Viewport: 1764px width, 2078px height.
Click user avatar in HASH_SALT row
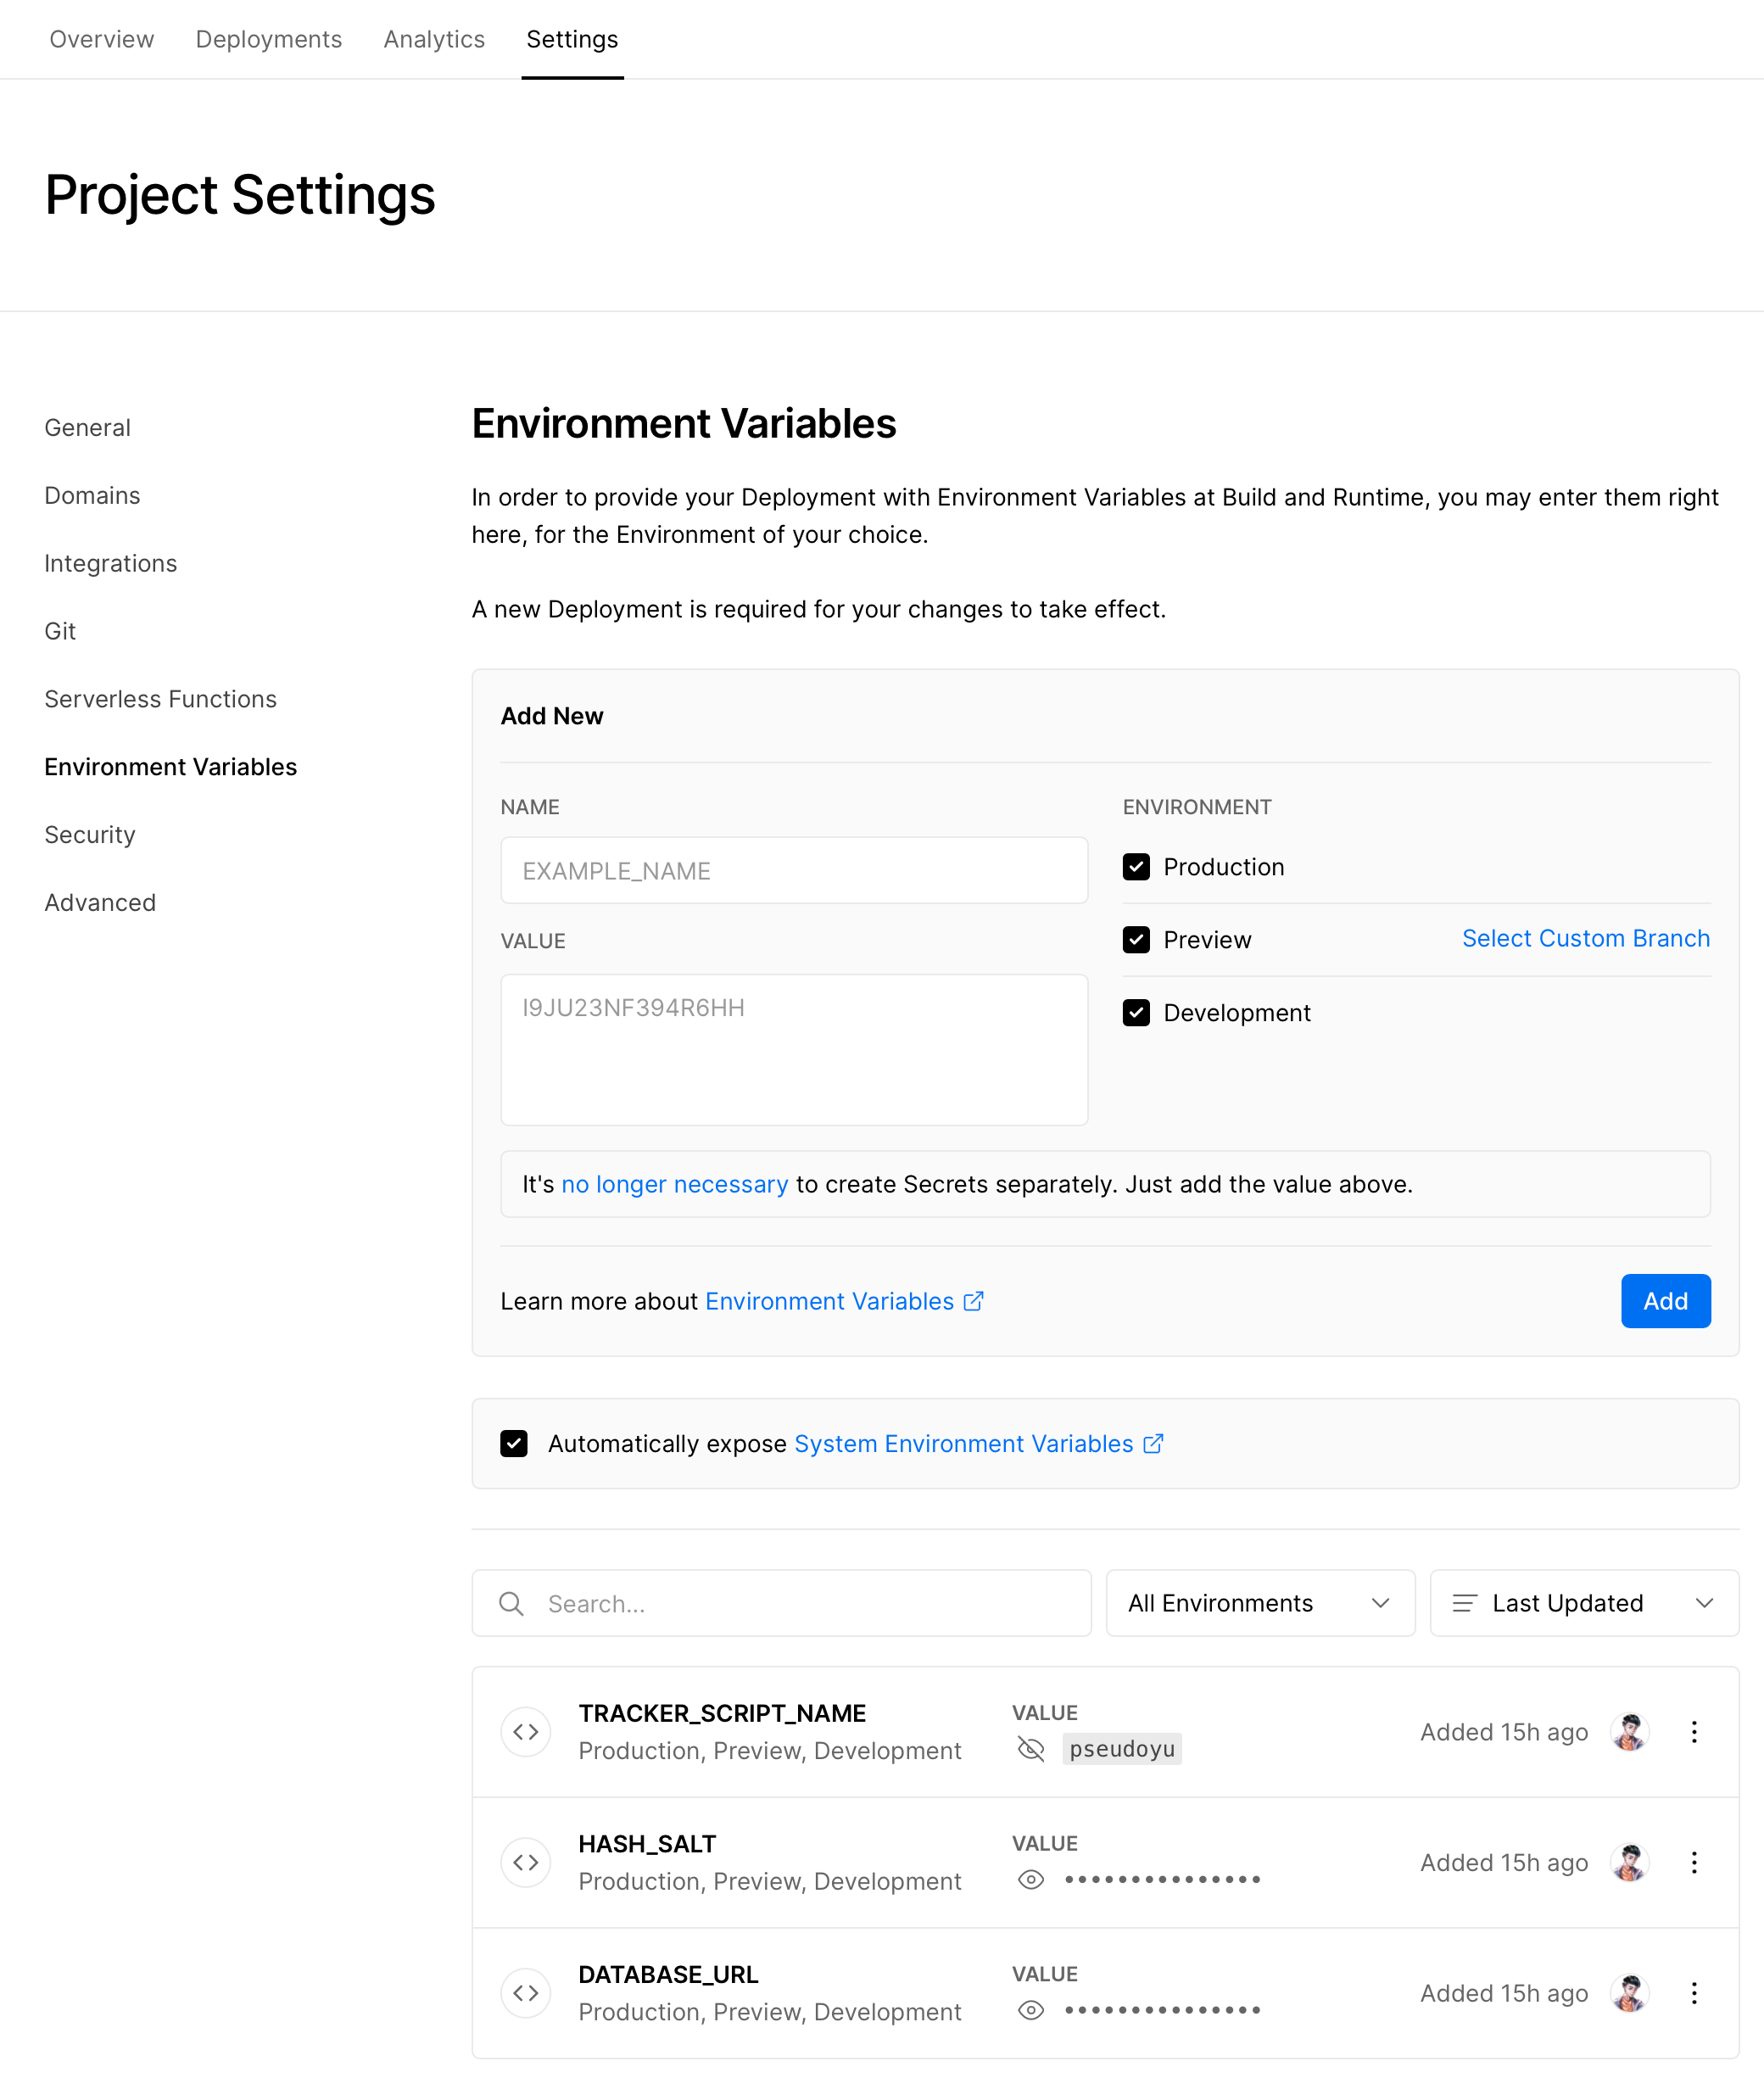[x=1629, y=1862]
